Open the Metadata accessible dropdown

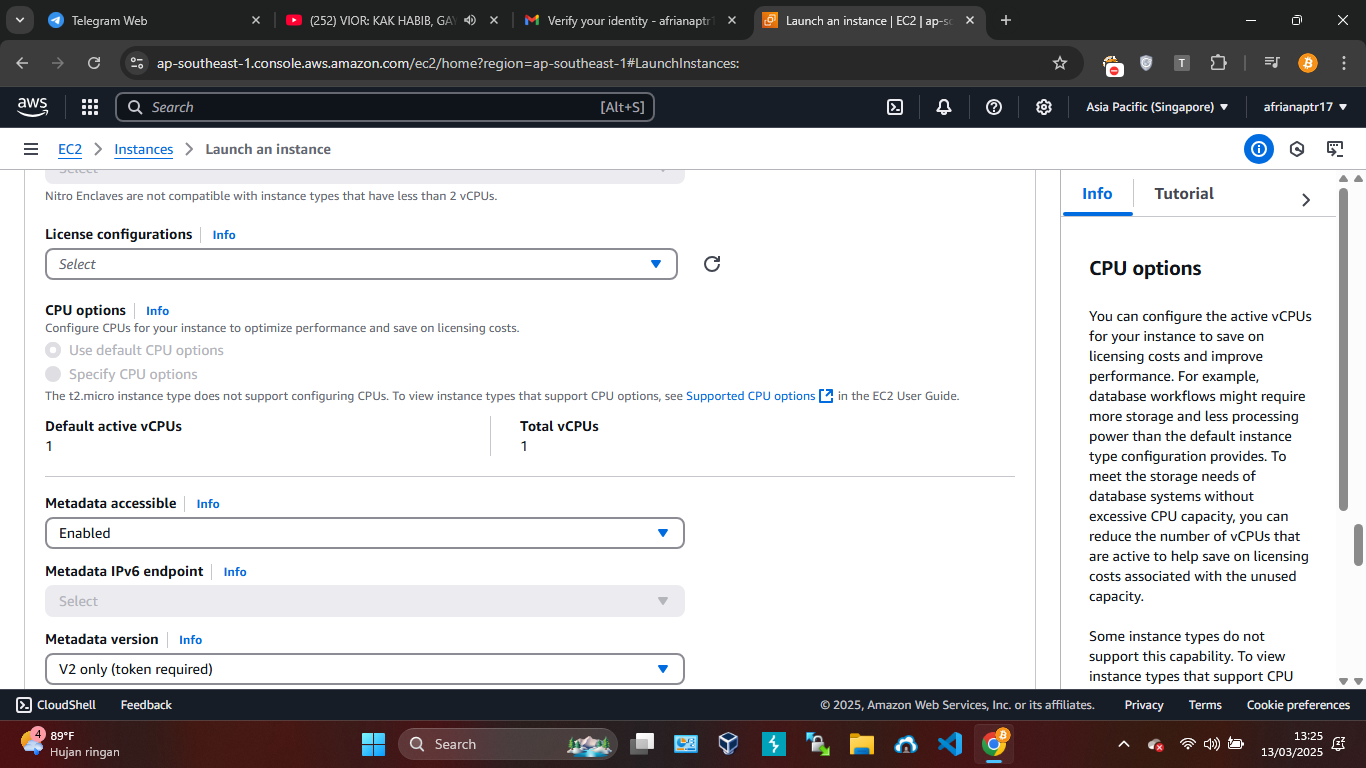[x=365, y=533]
